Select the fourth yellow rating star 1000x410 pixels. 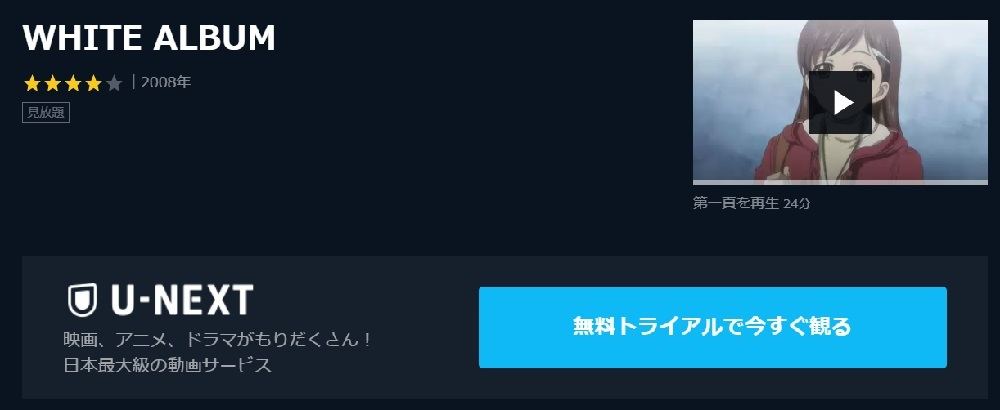point(93,83)
